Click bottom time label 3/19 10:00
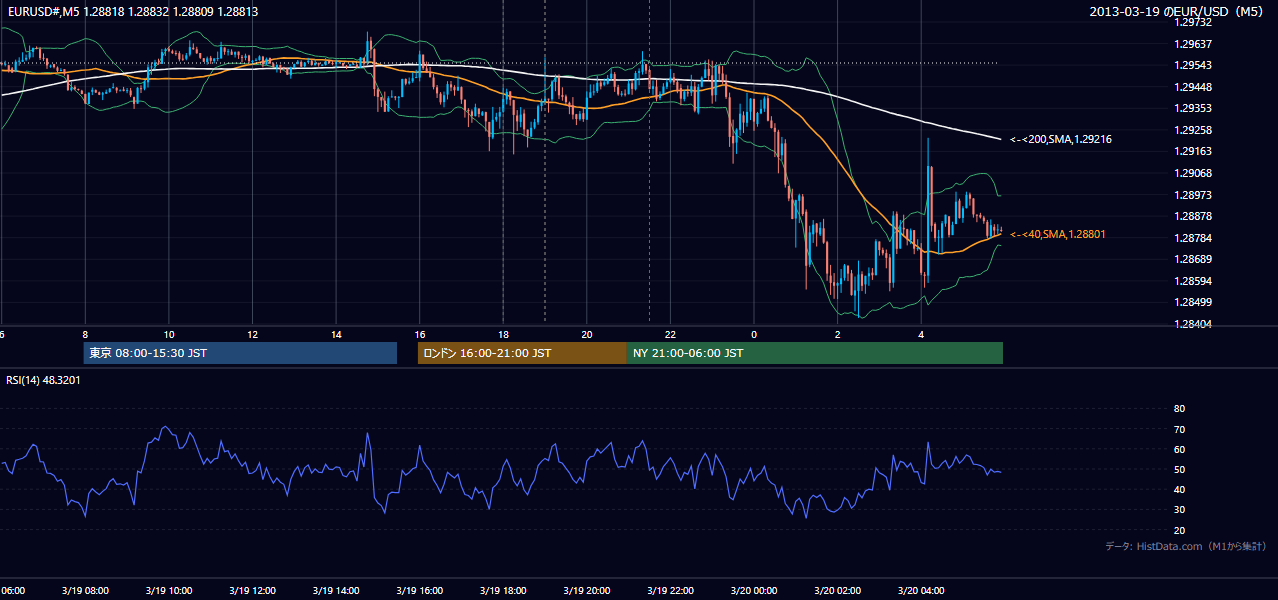Image resolution: width=1278 pixels, height=600 pixels. click(168, 591)
